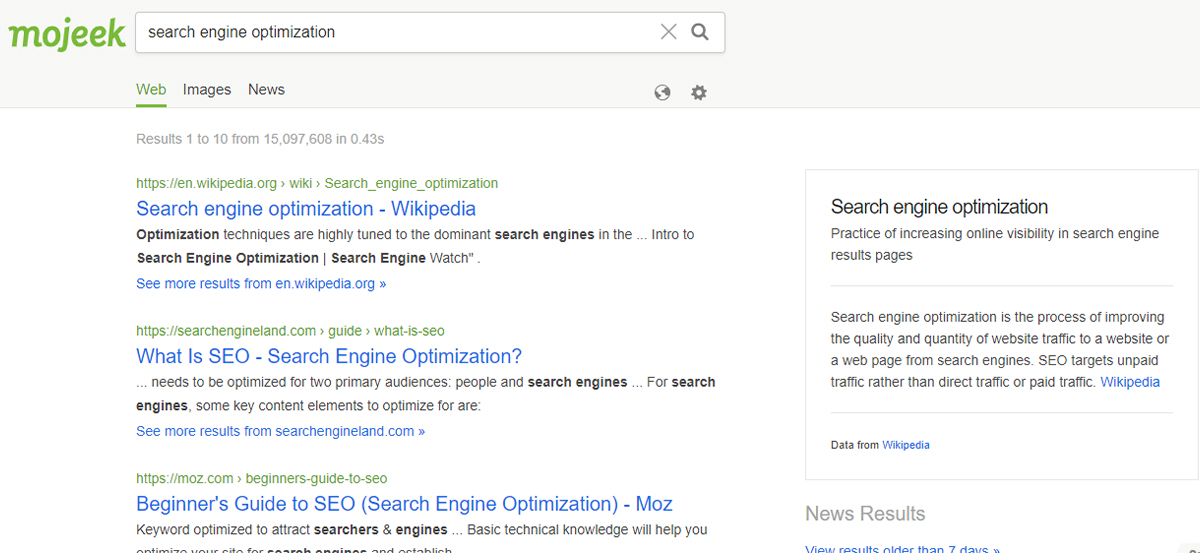Submit search with the magnifier icon

click(x=700, y=32)
